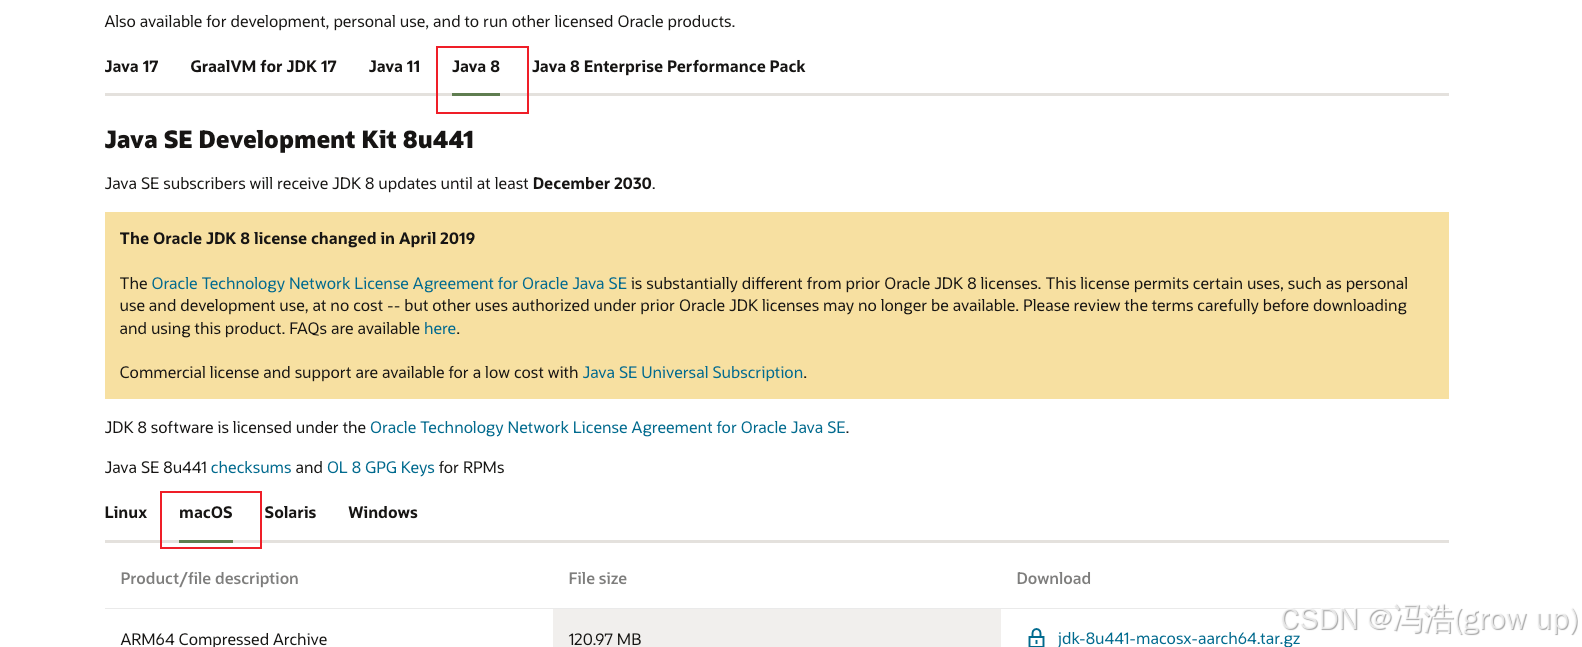Switch to the Windows downloads tab
This screenshot has width=1582, height=647.
383,513
